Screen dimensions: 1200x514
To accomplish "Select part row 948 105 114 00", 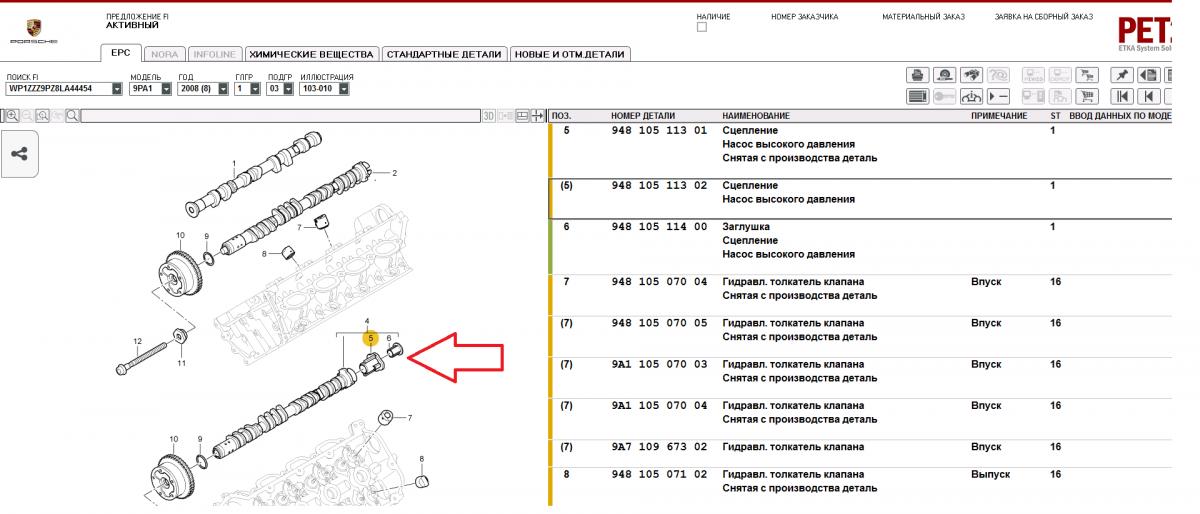I will pos(658,227).
